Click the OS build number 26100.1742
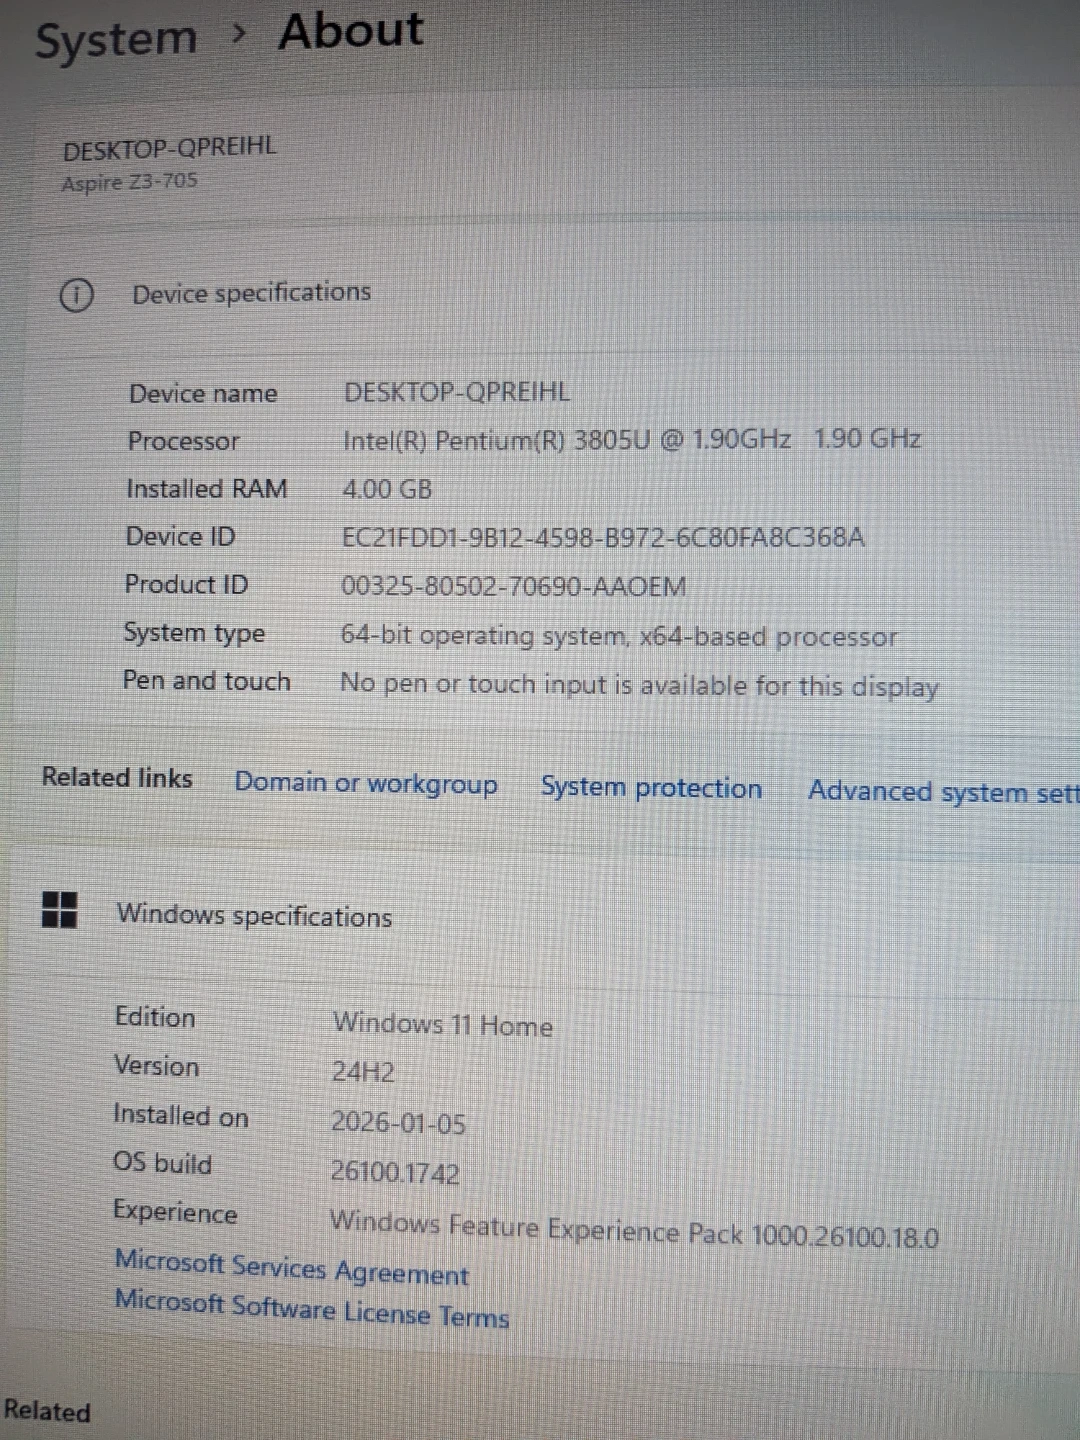The width and height of the screenshot is (1080, 1440). click(395, 1171)
